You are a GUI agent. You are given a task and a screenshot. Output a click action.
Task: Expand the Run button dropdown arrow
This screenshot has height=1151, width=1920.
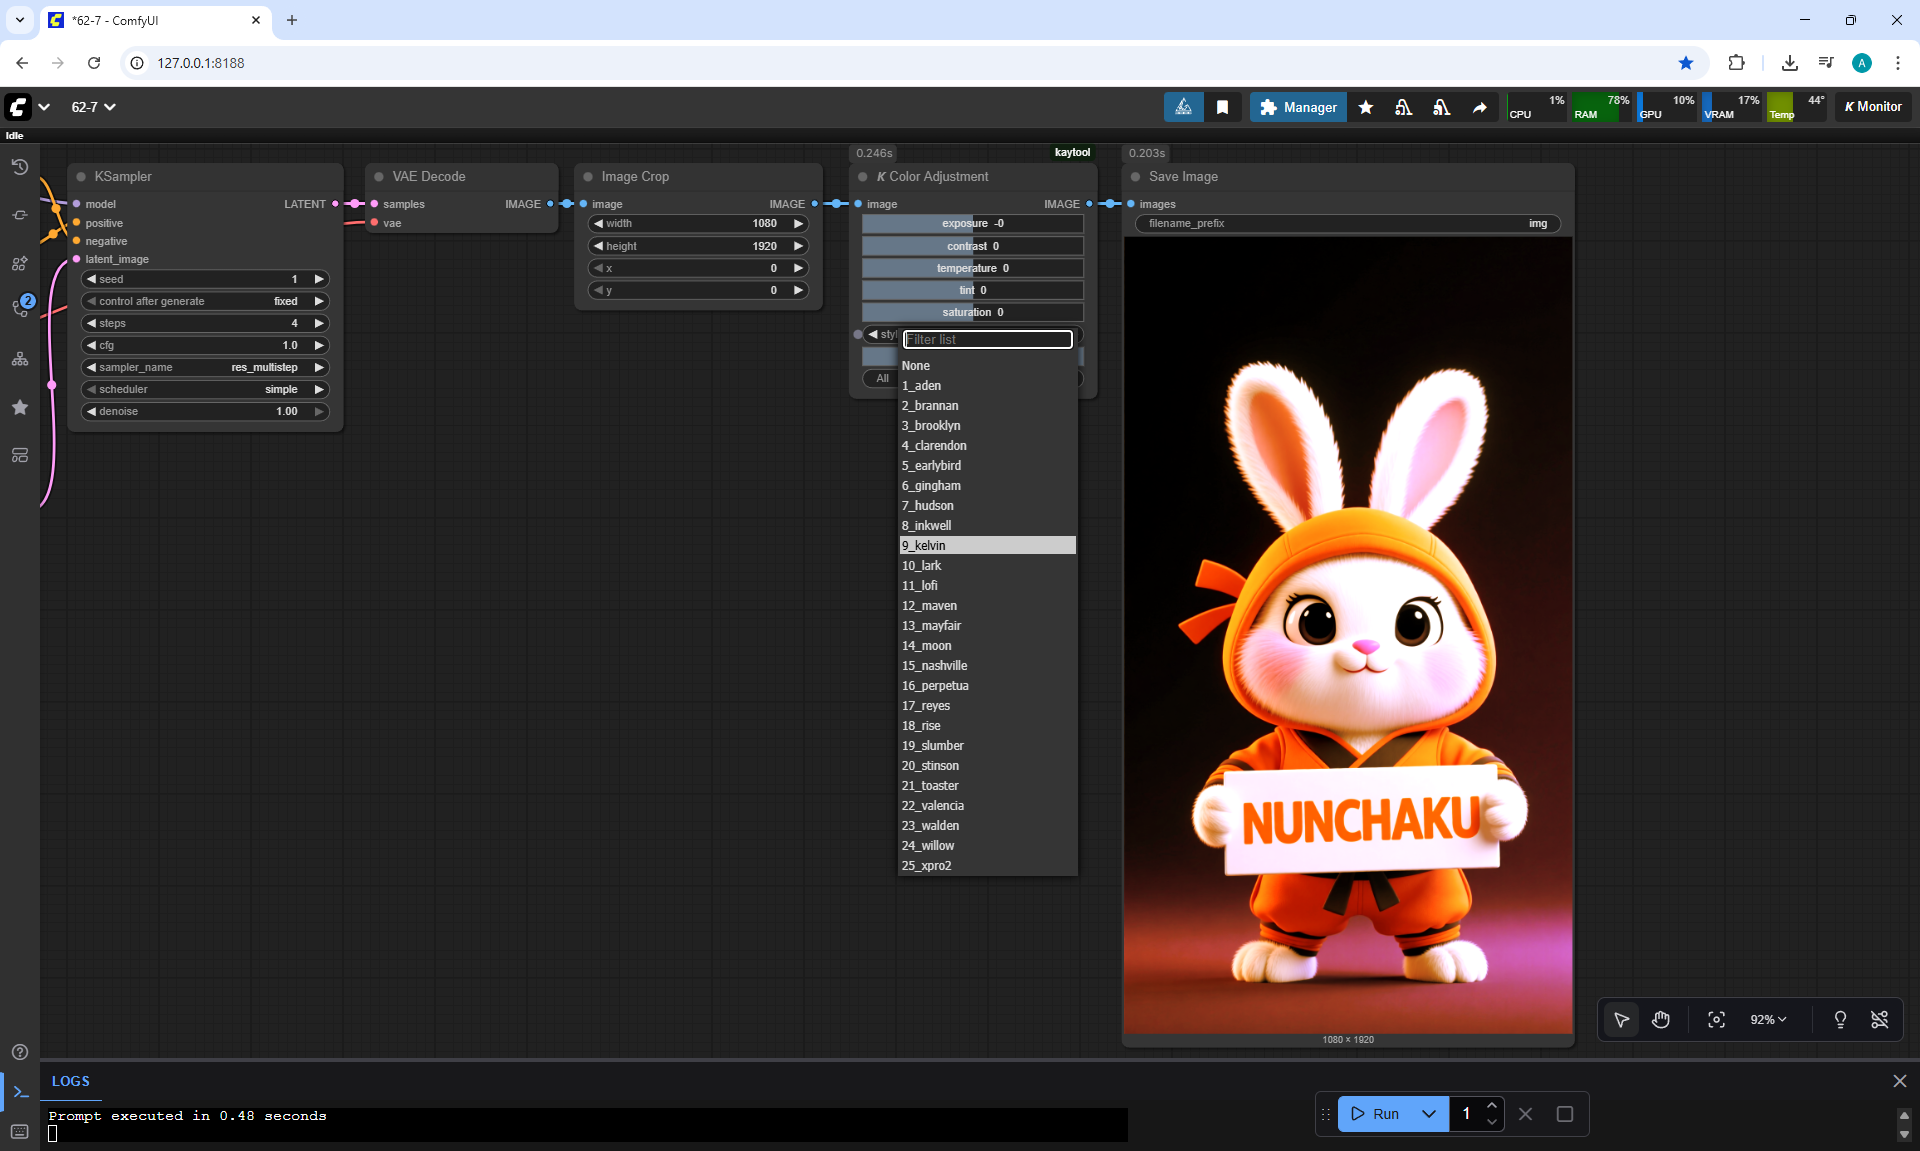click(x=1429, y=1114)
